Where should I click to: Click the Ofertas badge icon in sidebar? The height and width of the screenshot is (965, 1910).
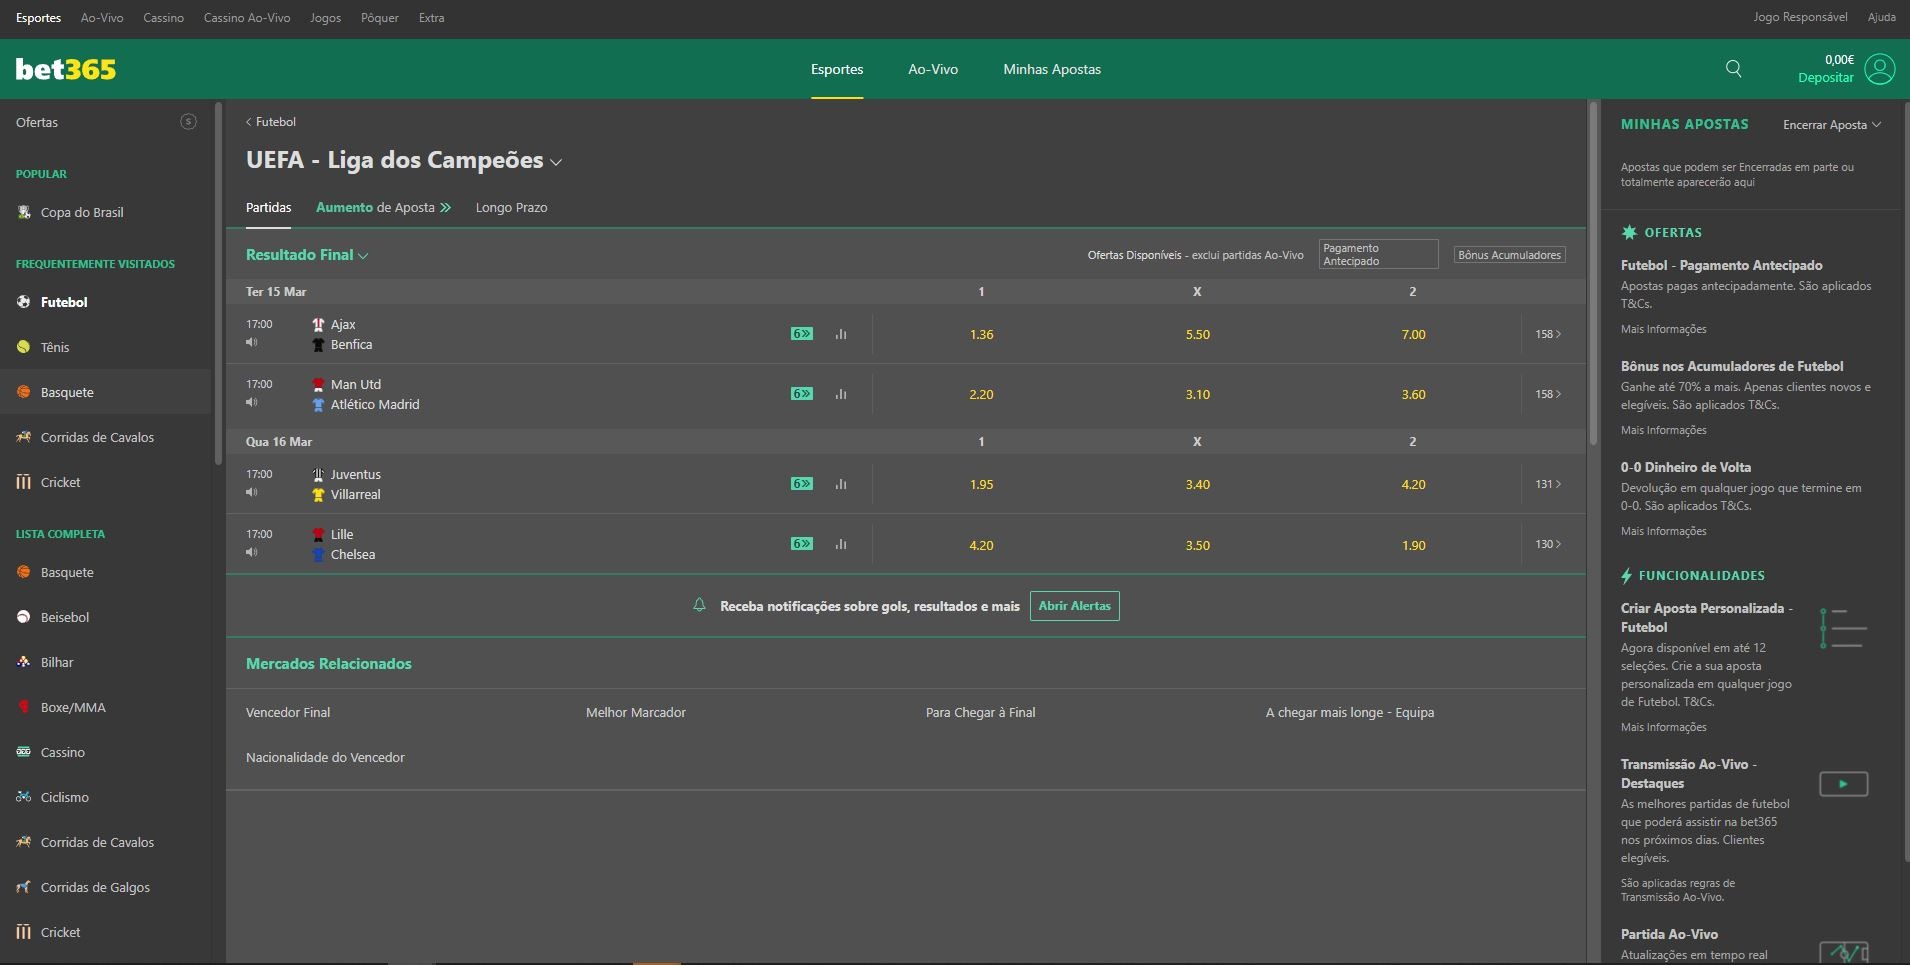tap(188, 122)
